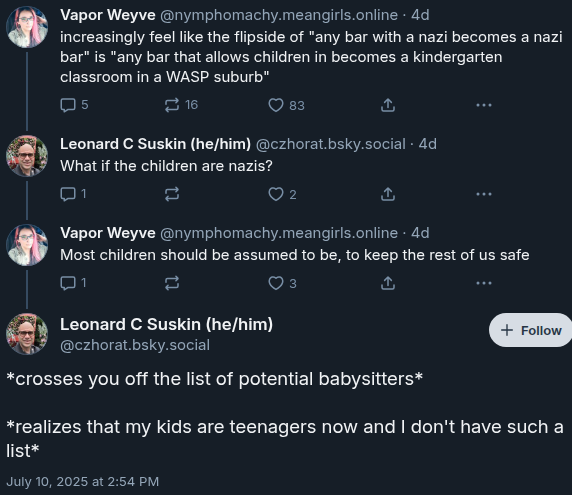Image resolution: width=572 pixels, height=495 pixels.
Task: Share the 'children are nazis' post
Action: [x=388, y=194]
